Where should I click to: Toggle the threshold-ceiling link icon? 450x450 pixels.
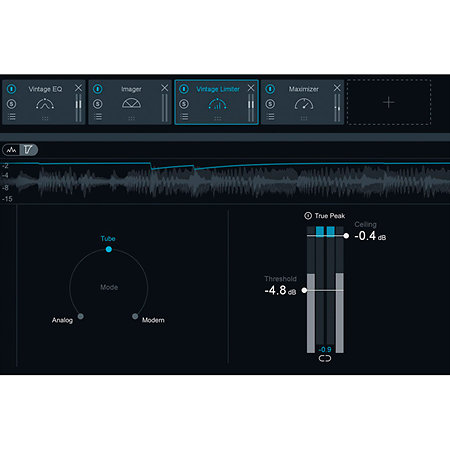click(x=325, y=359)
